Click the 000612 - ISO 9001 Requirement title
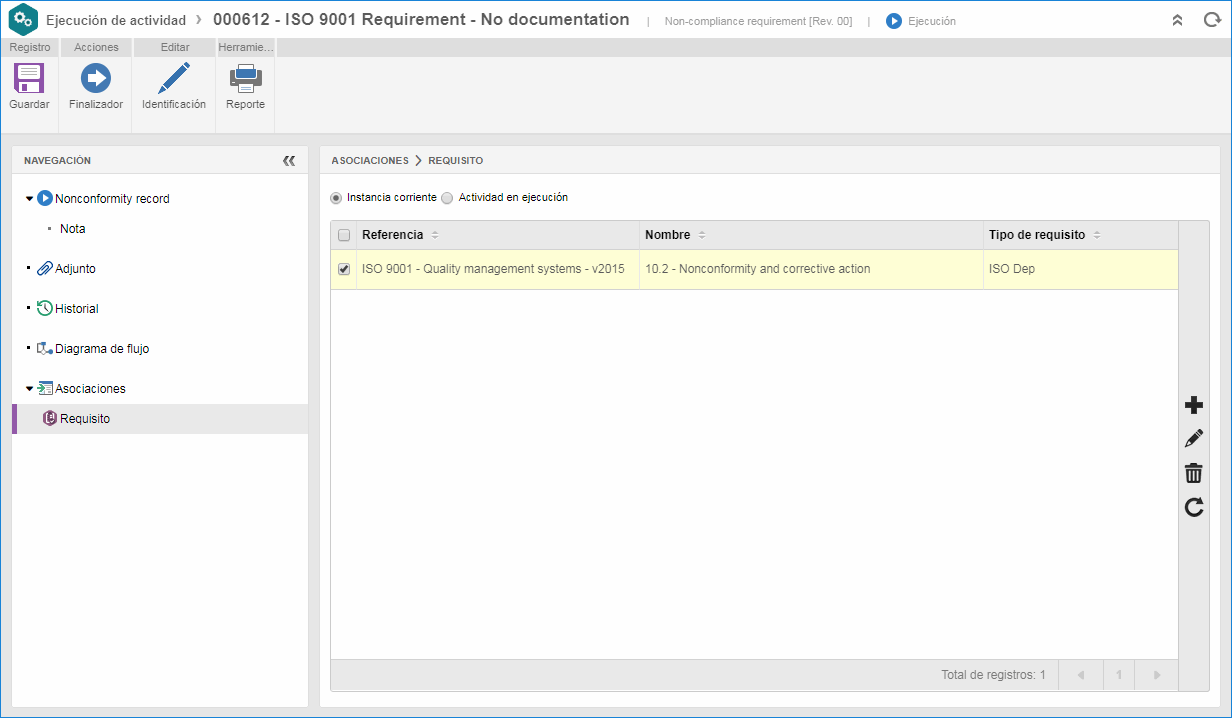 [421, 20]
